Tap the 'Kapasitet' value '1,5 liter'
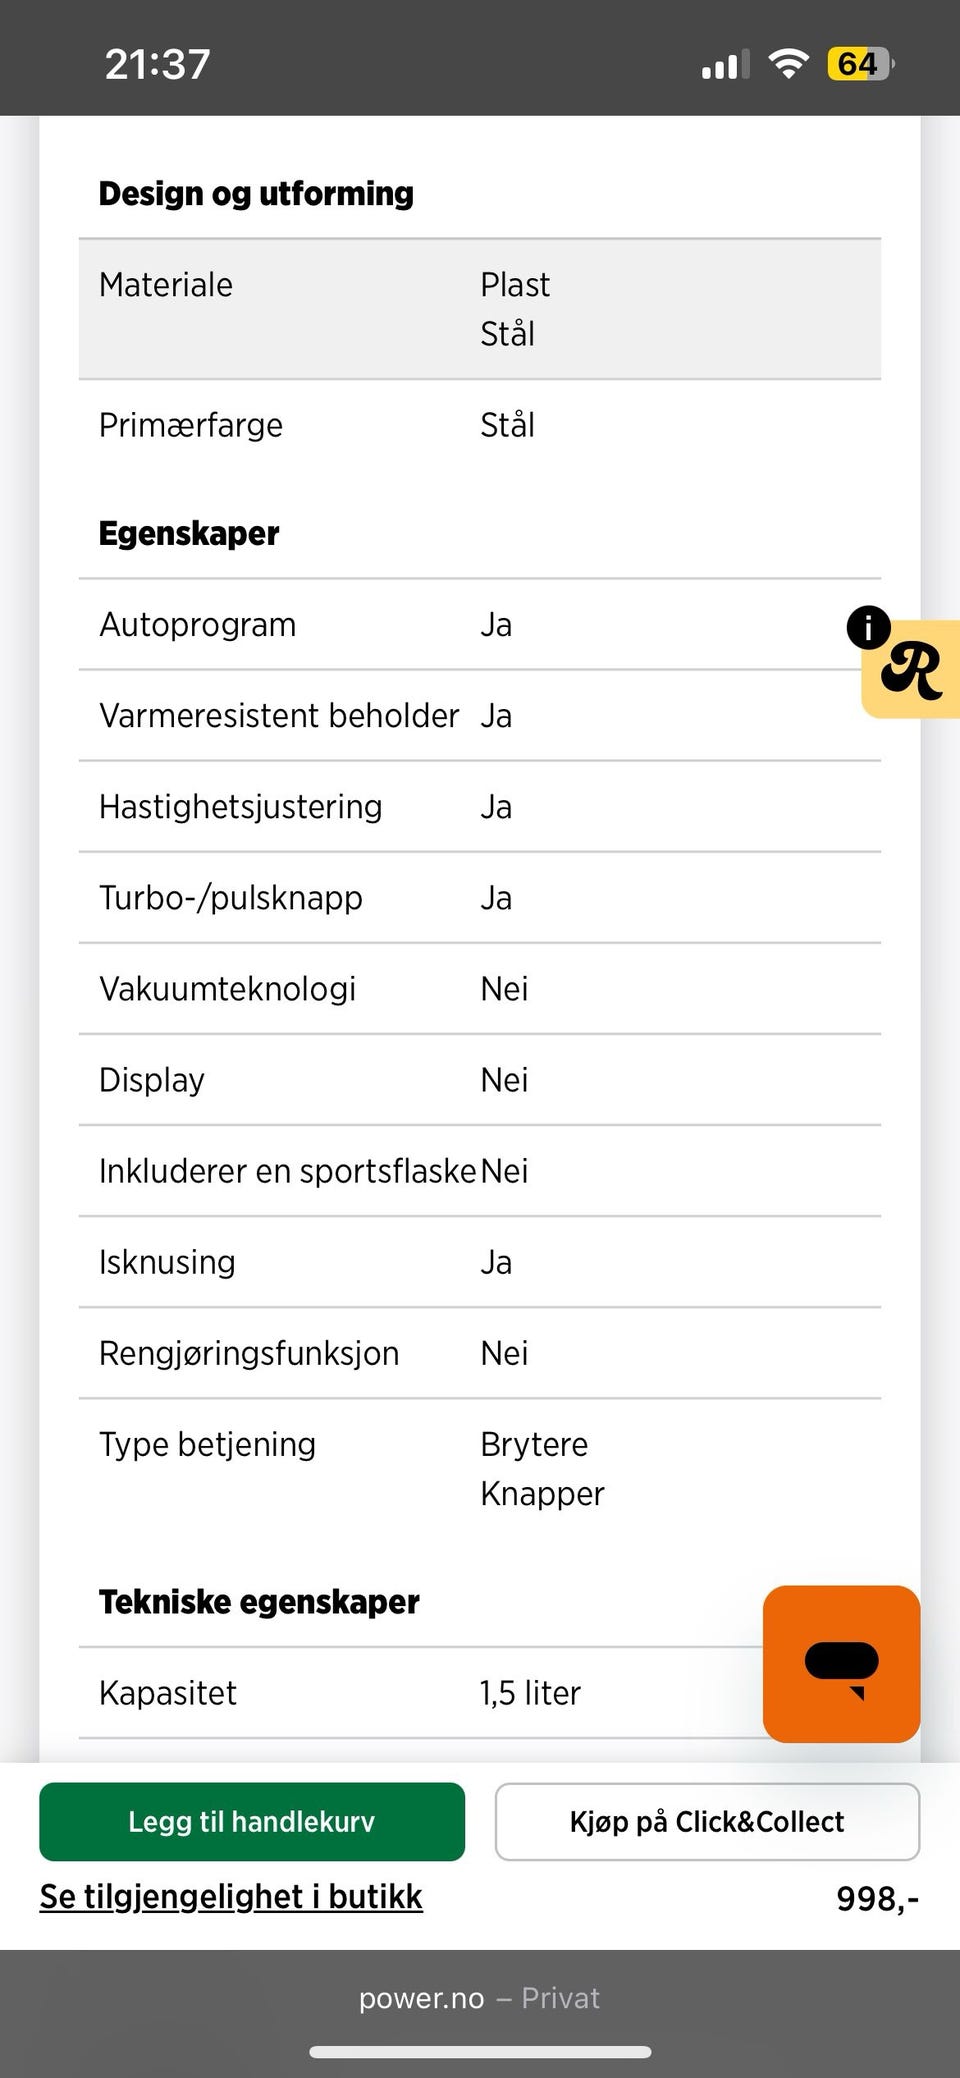Image resolution: width=960 pixels, height=2078 pixels. point(530,1692)
